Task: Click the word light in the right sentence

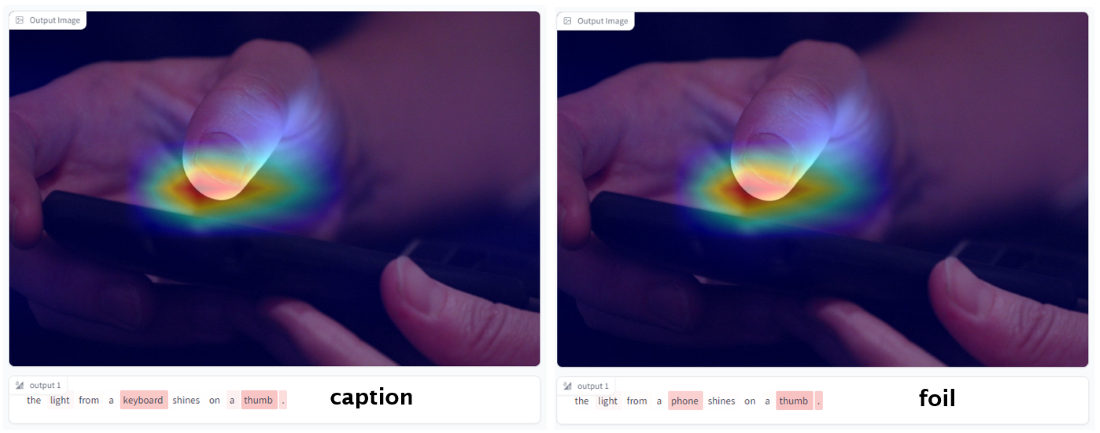Action: pyautogui.click(x=608, y=401)
